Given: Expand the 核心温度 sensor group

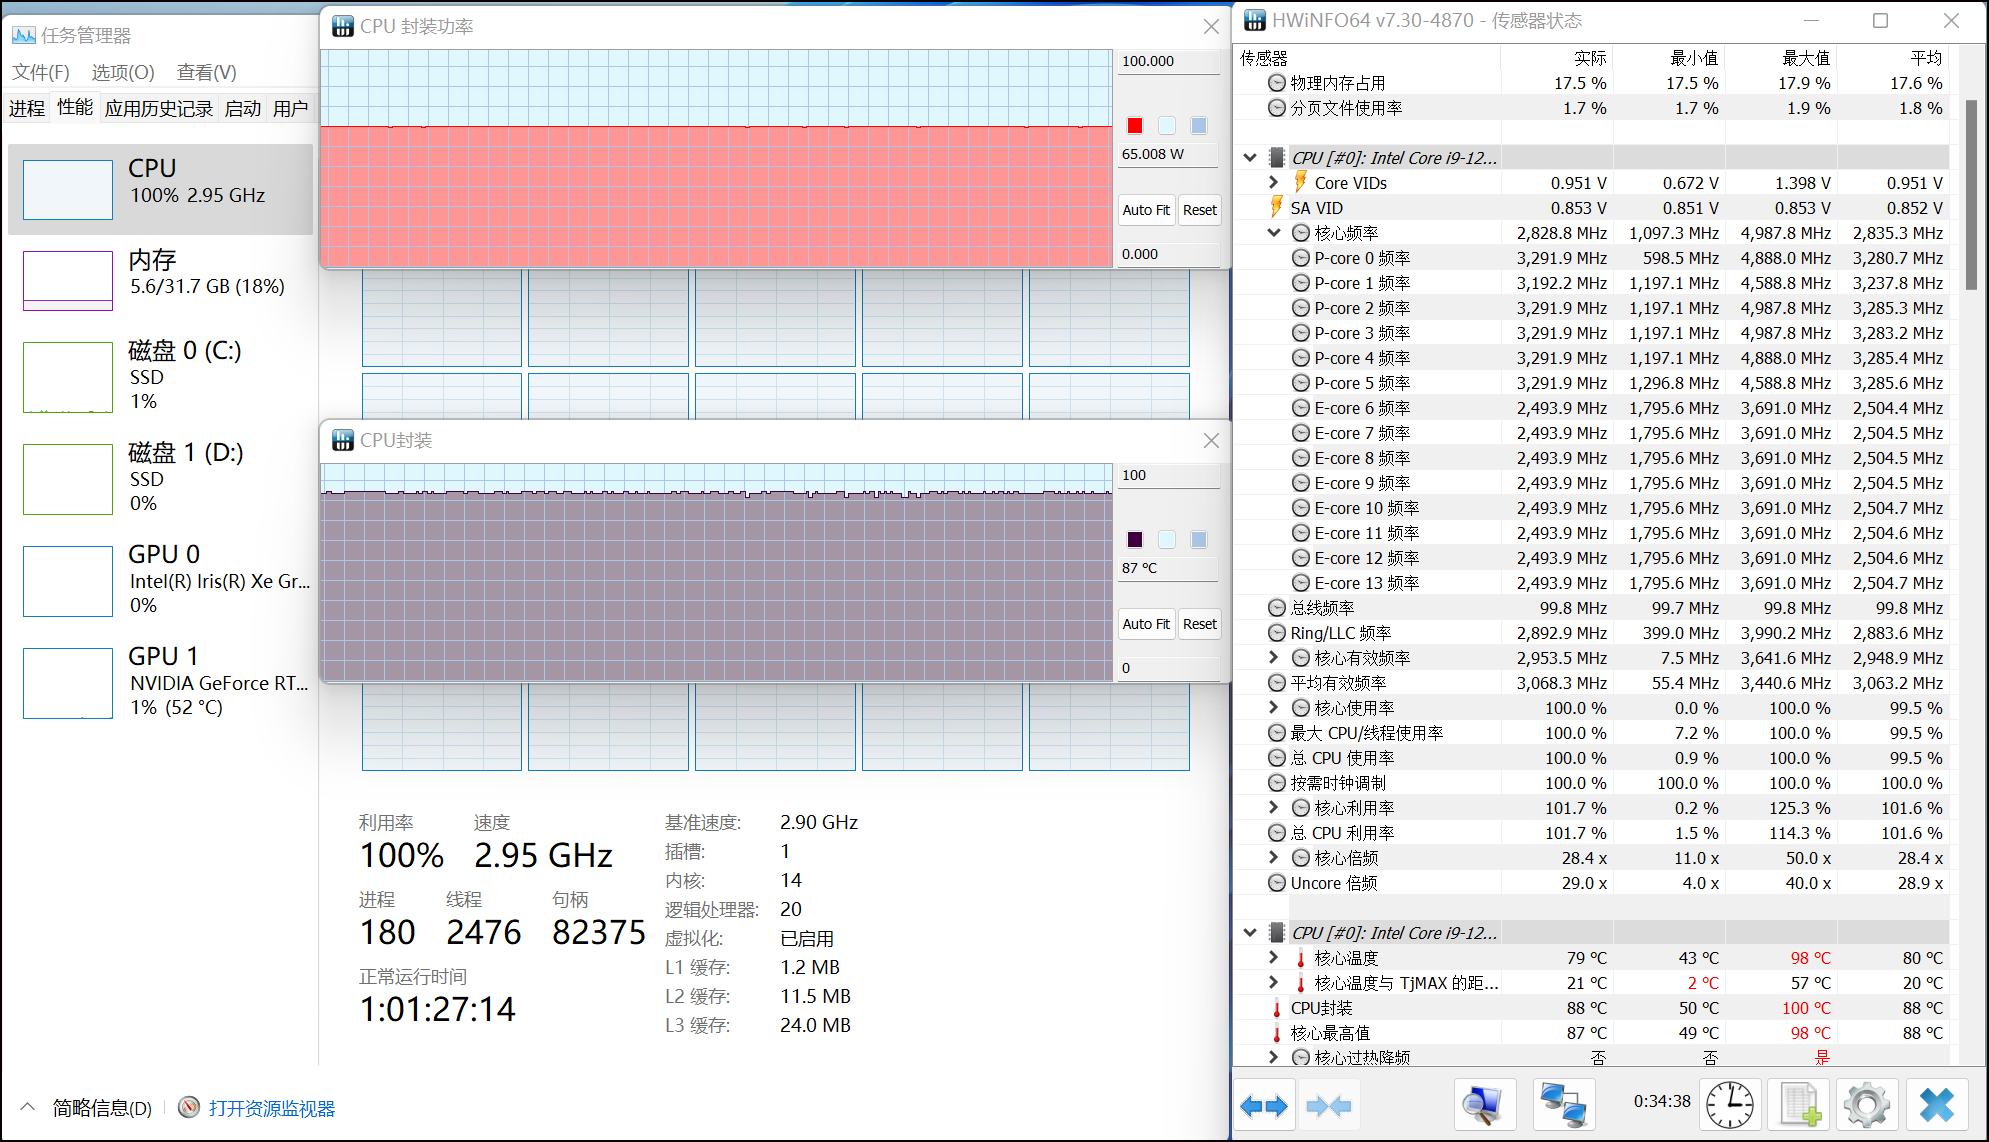Looking at the screenshot, I should 1274,958.
